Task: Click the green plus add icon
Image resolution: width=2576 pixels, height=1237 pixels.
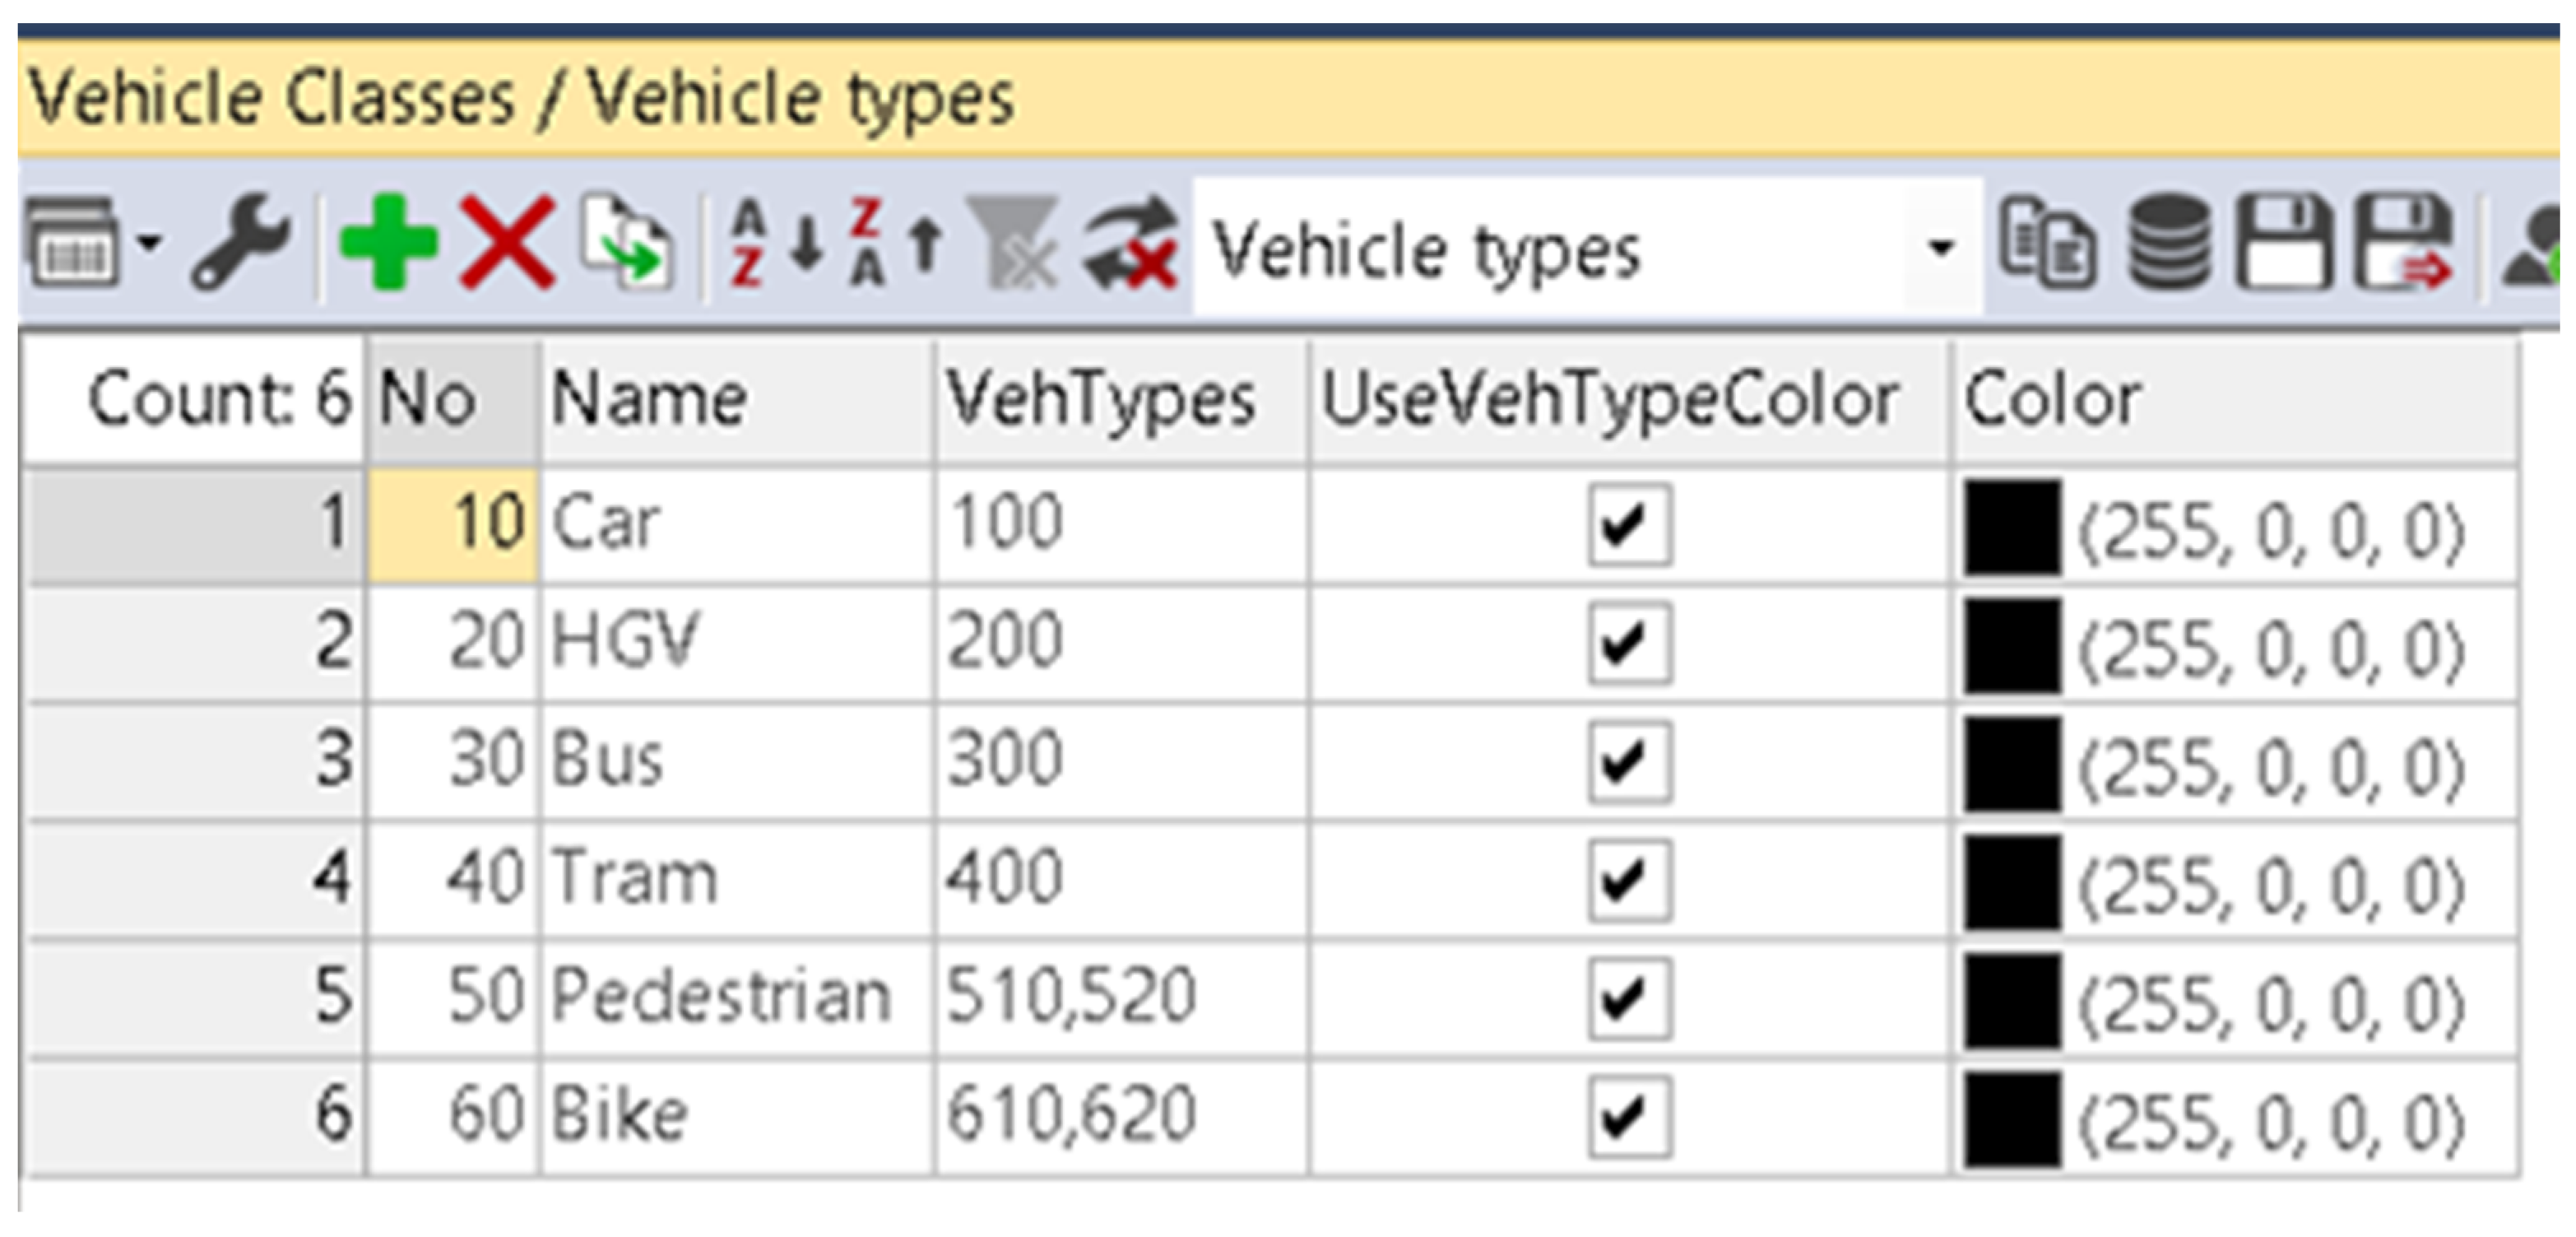Action: tap(389, 243)
